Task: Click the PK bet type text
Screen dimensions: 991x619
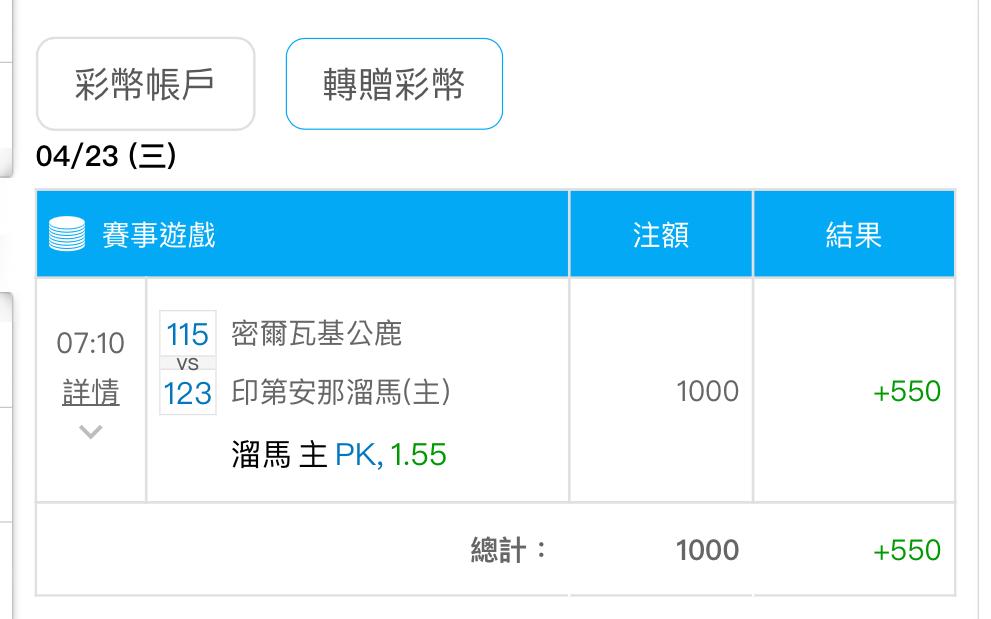Action: pyautogui.click(x=356, y=455)
